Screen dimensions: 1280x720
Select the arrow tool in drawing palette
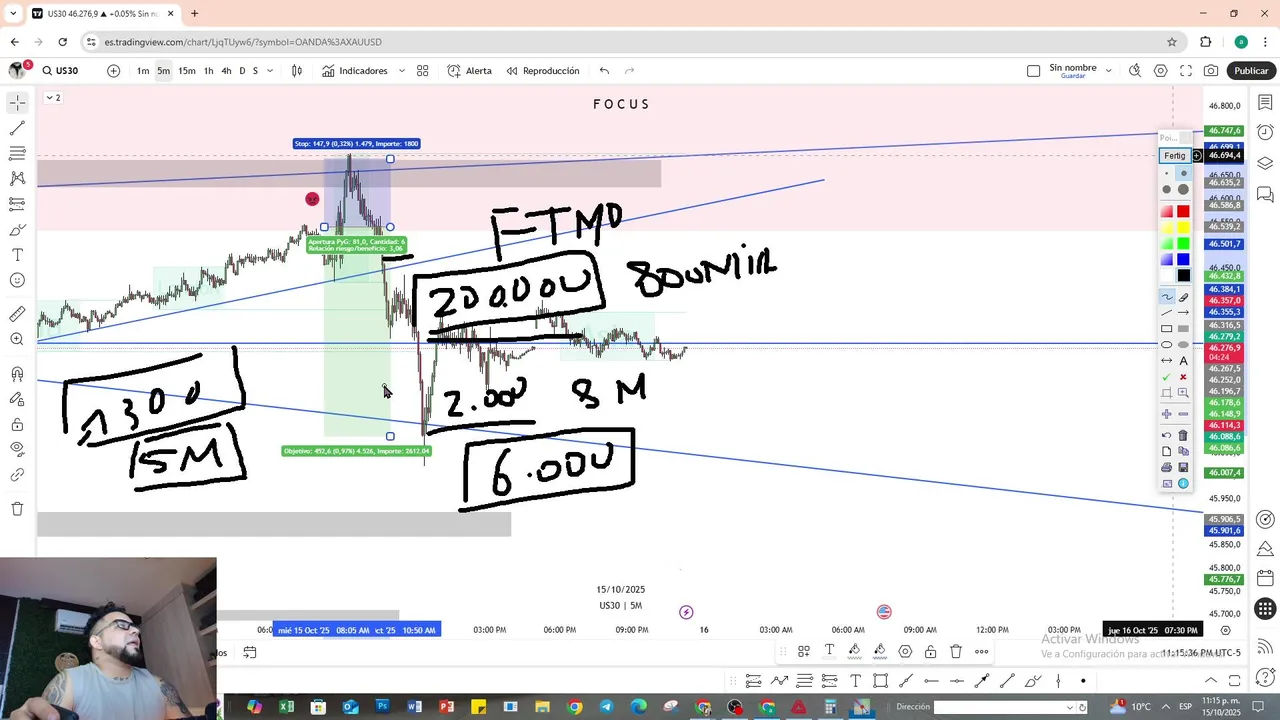coord(1183,313)
